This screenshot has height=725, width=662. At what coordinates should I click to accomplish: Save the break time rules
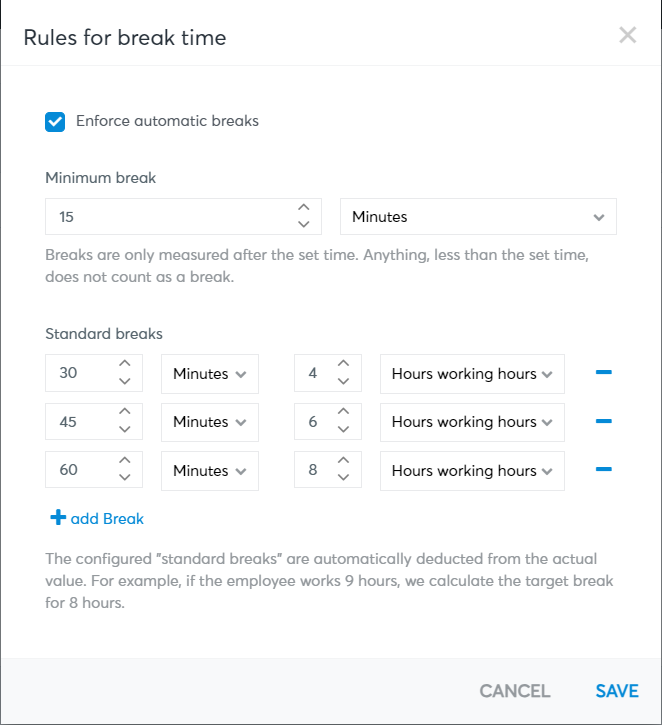(x=617, y=691)
